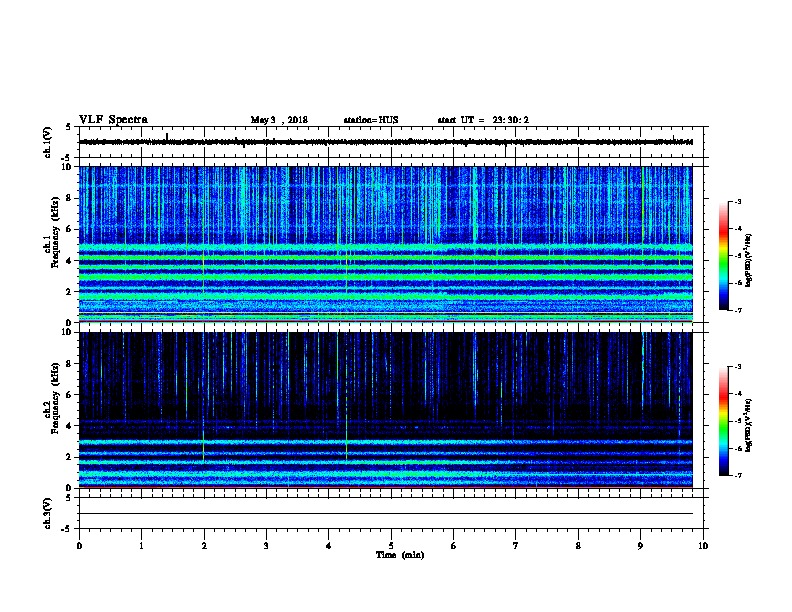Select the date text "May 3, 2018"
This screenshot has width=792, height=612.
pos(279,120)
